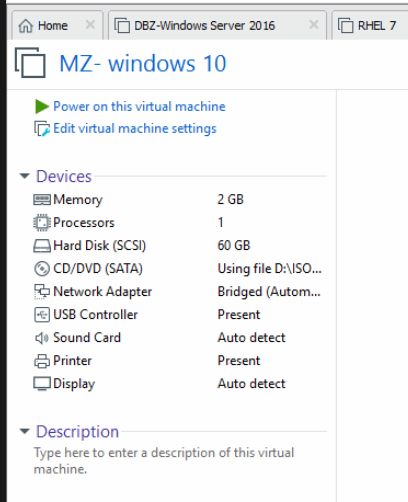
Task: Click the Memory device icon
Action: (42, 200)
